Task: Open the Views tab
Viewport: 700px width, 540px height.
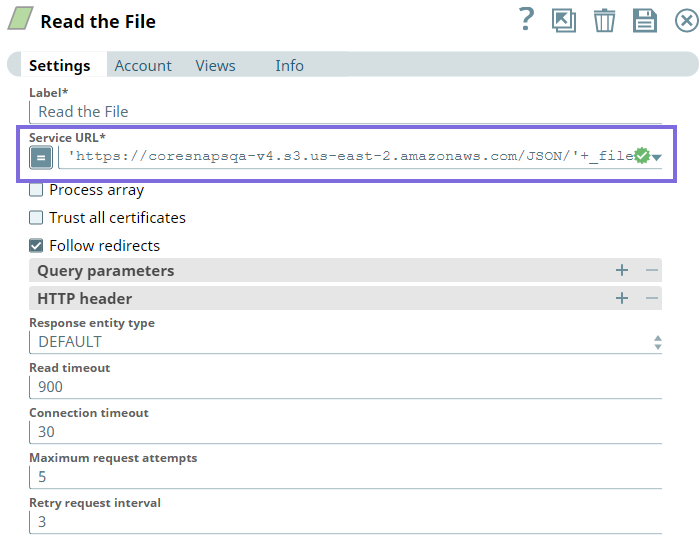Action: coord(215,66)
